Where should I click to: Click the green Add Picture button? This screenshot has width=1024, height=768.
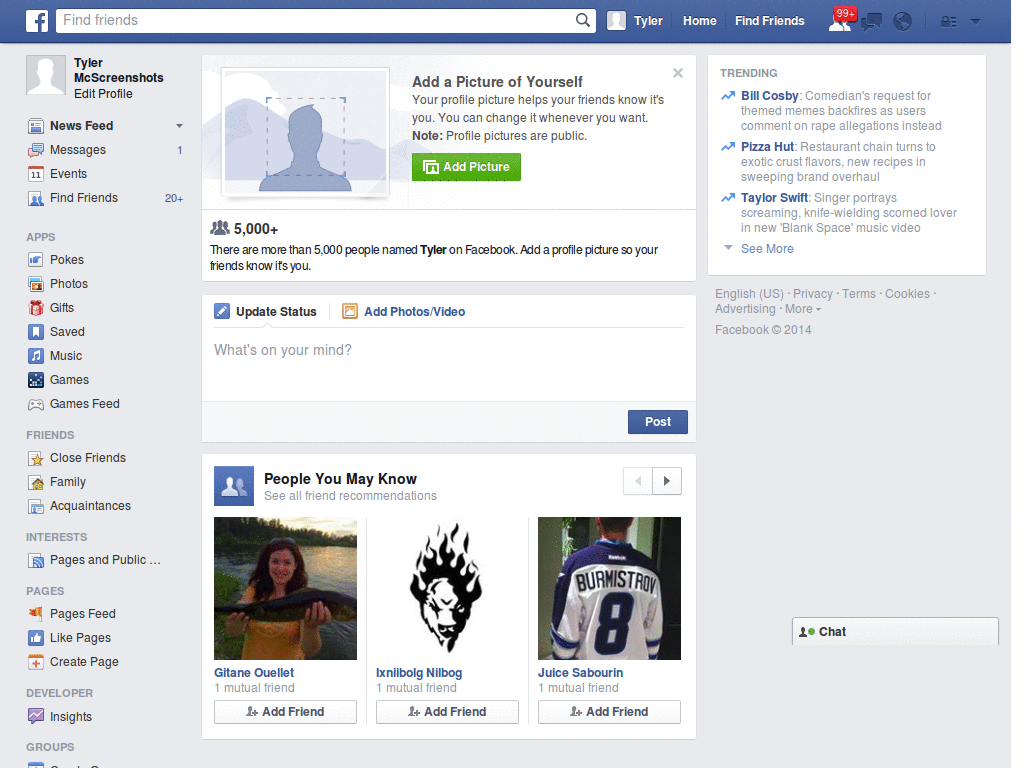[x=466, y=167]
